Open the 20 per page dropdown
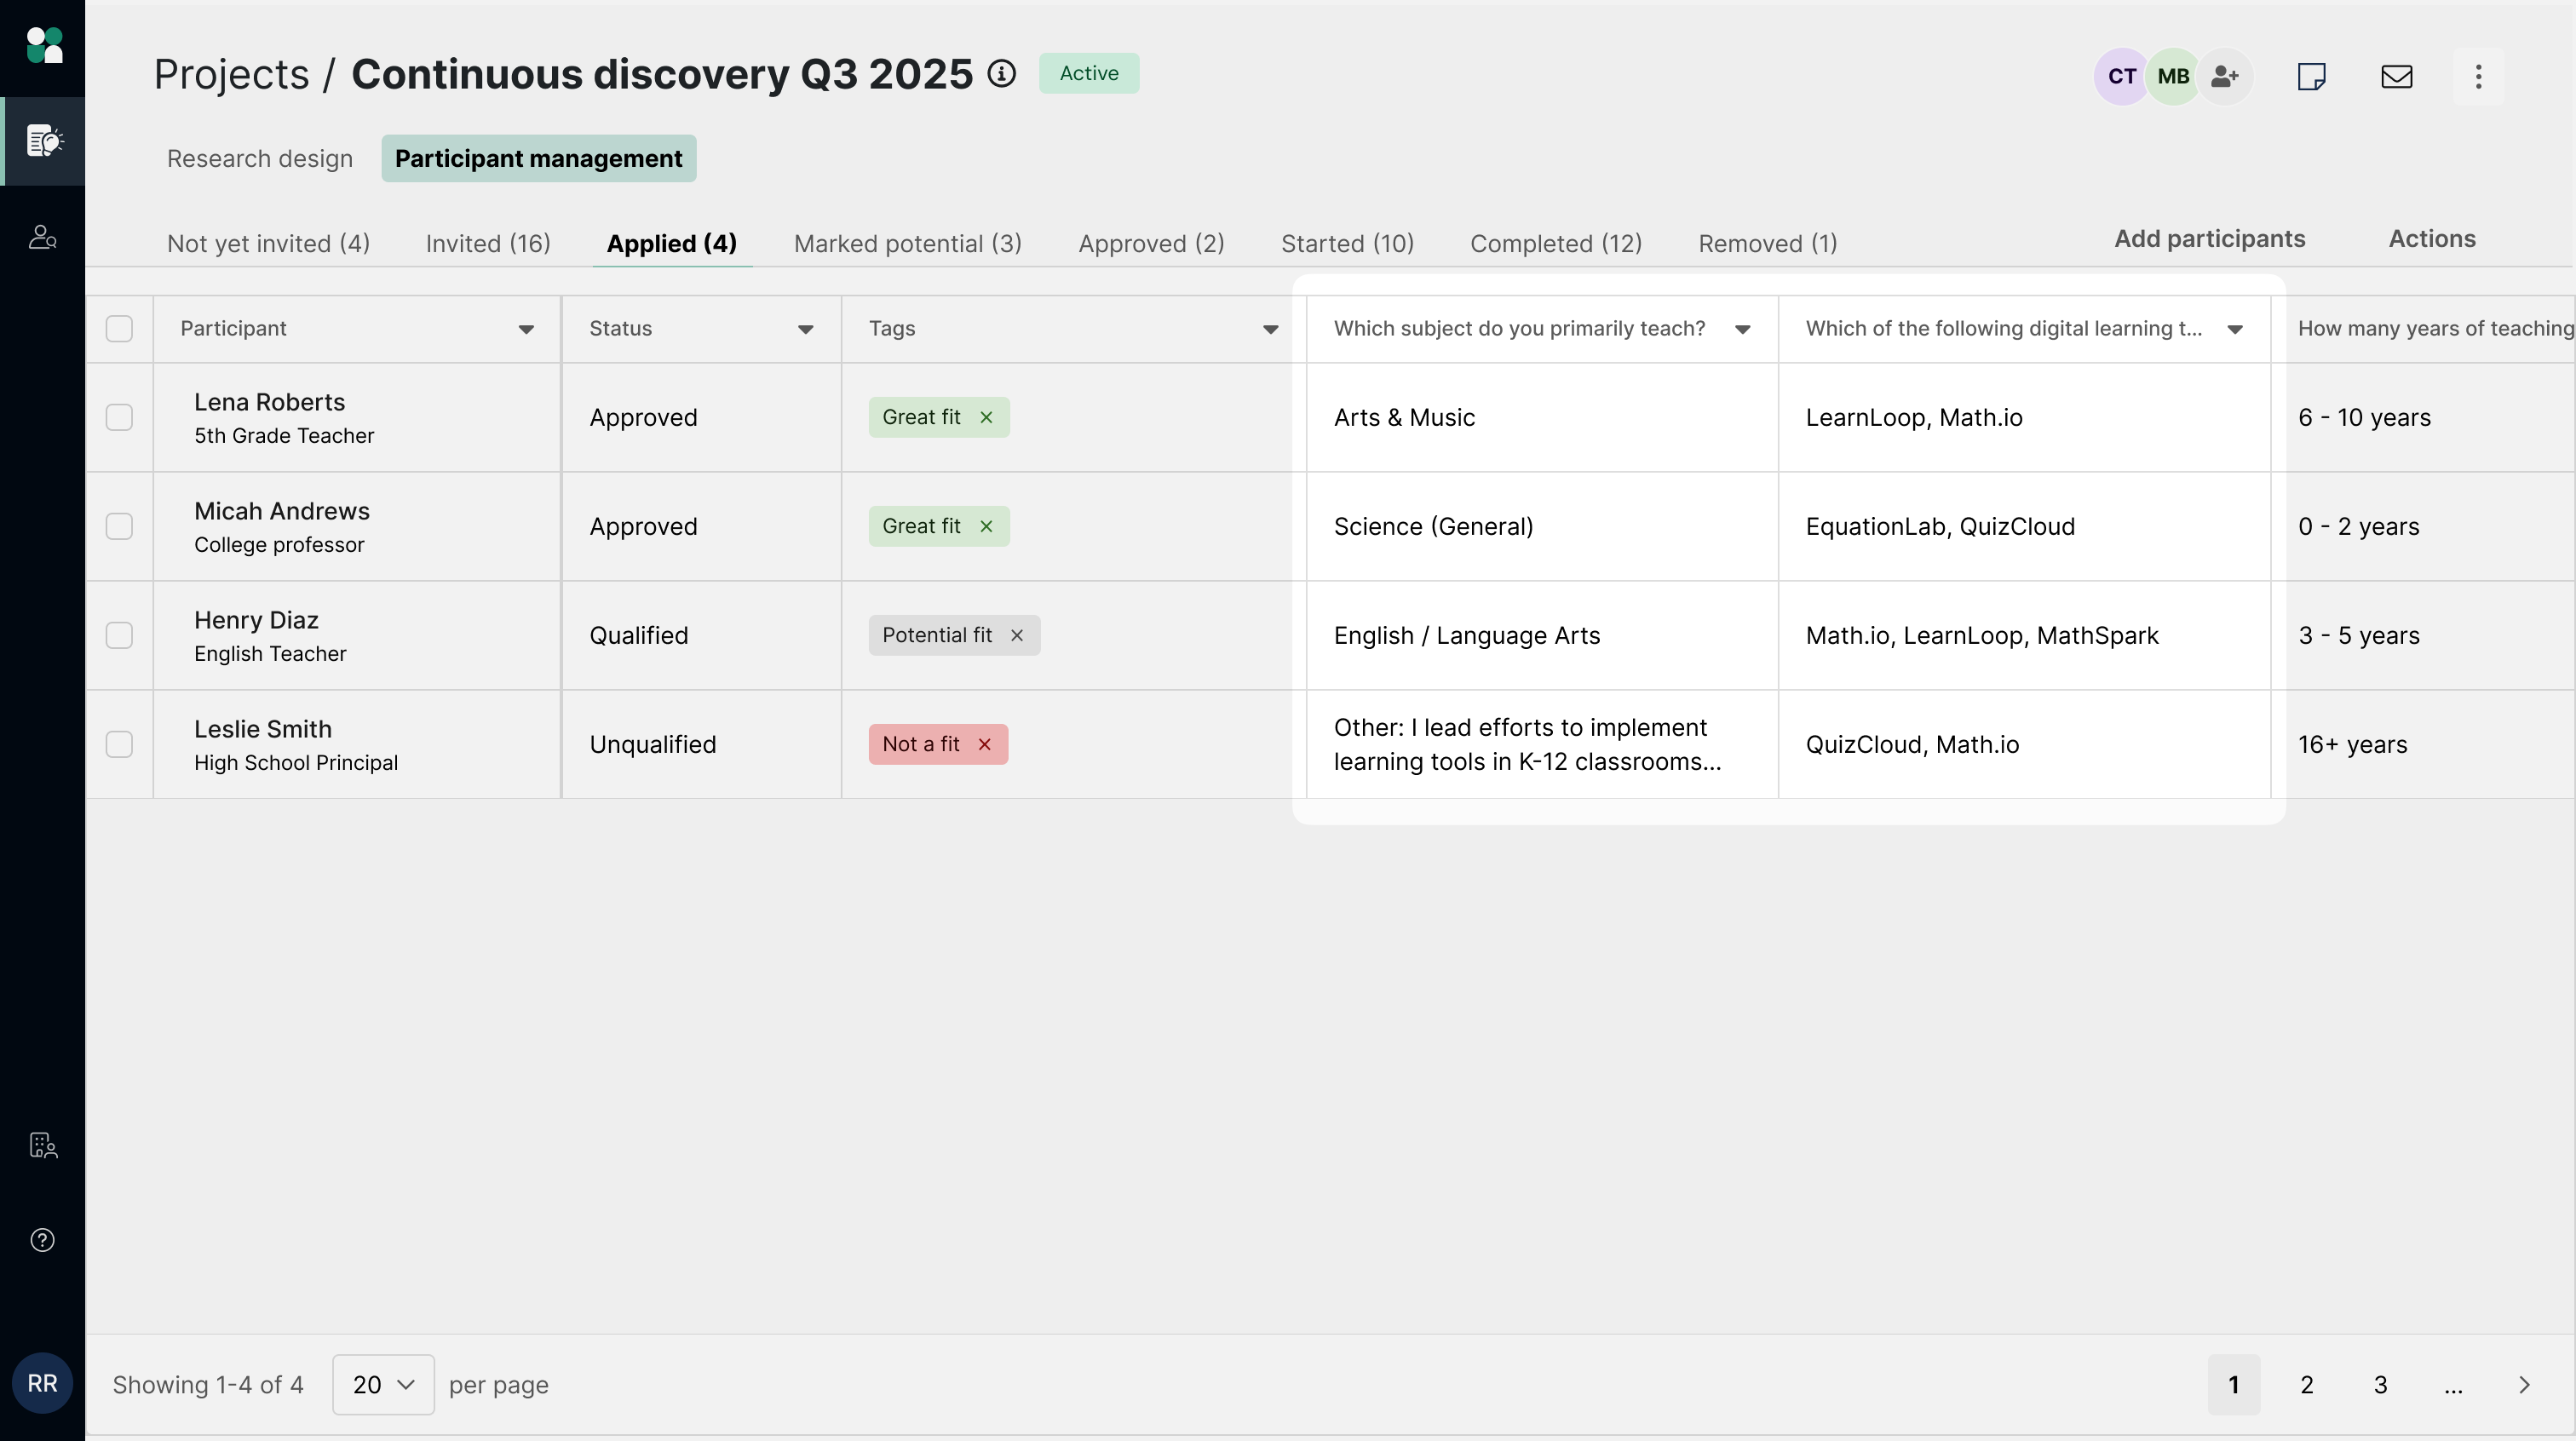 [x=383, y=1385]
